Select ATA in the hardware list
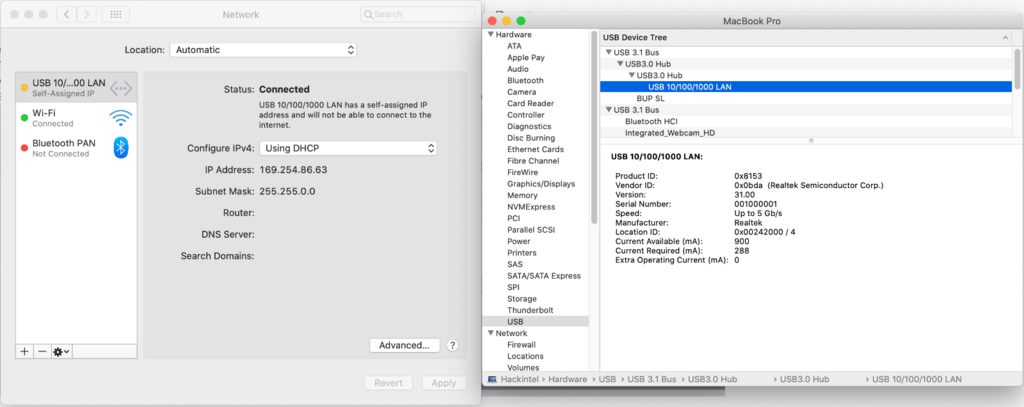 click(514, 46)
